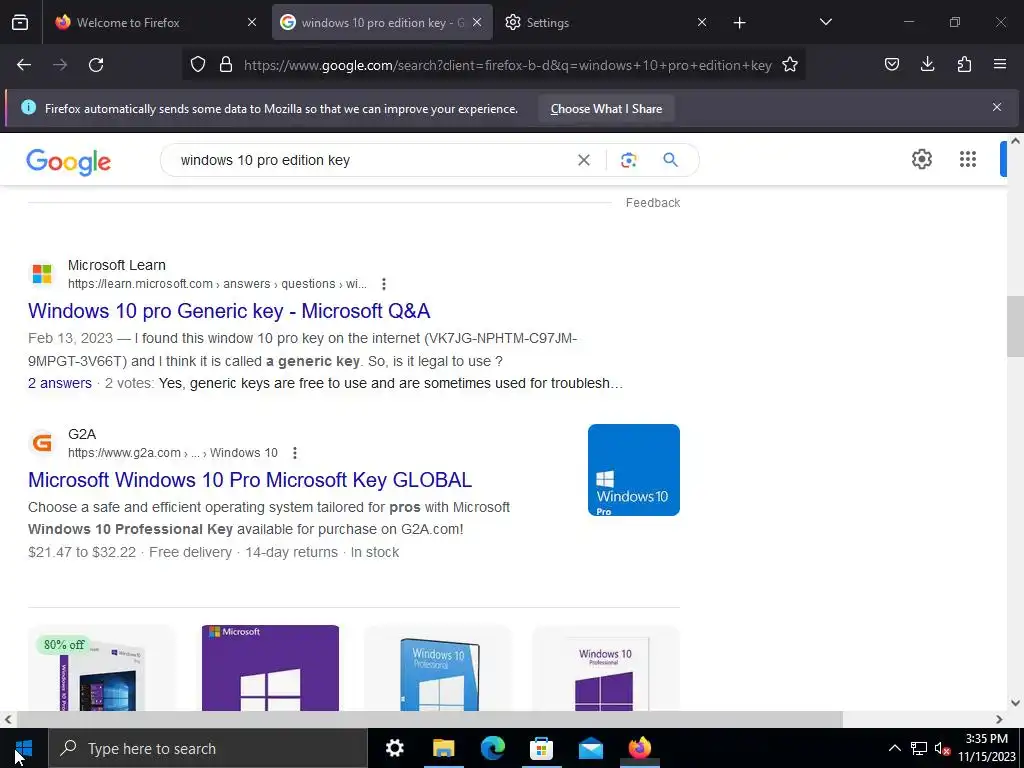This screenshot has height=768, width=1024.
Task: Close the Google search tab
Action: (x=477, y=23)
